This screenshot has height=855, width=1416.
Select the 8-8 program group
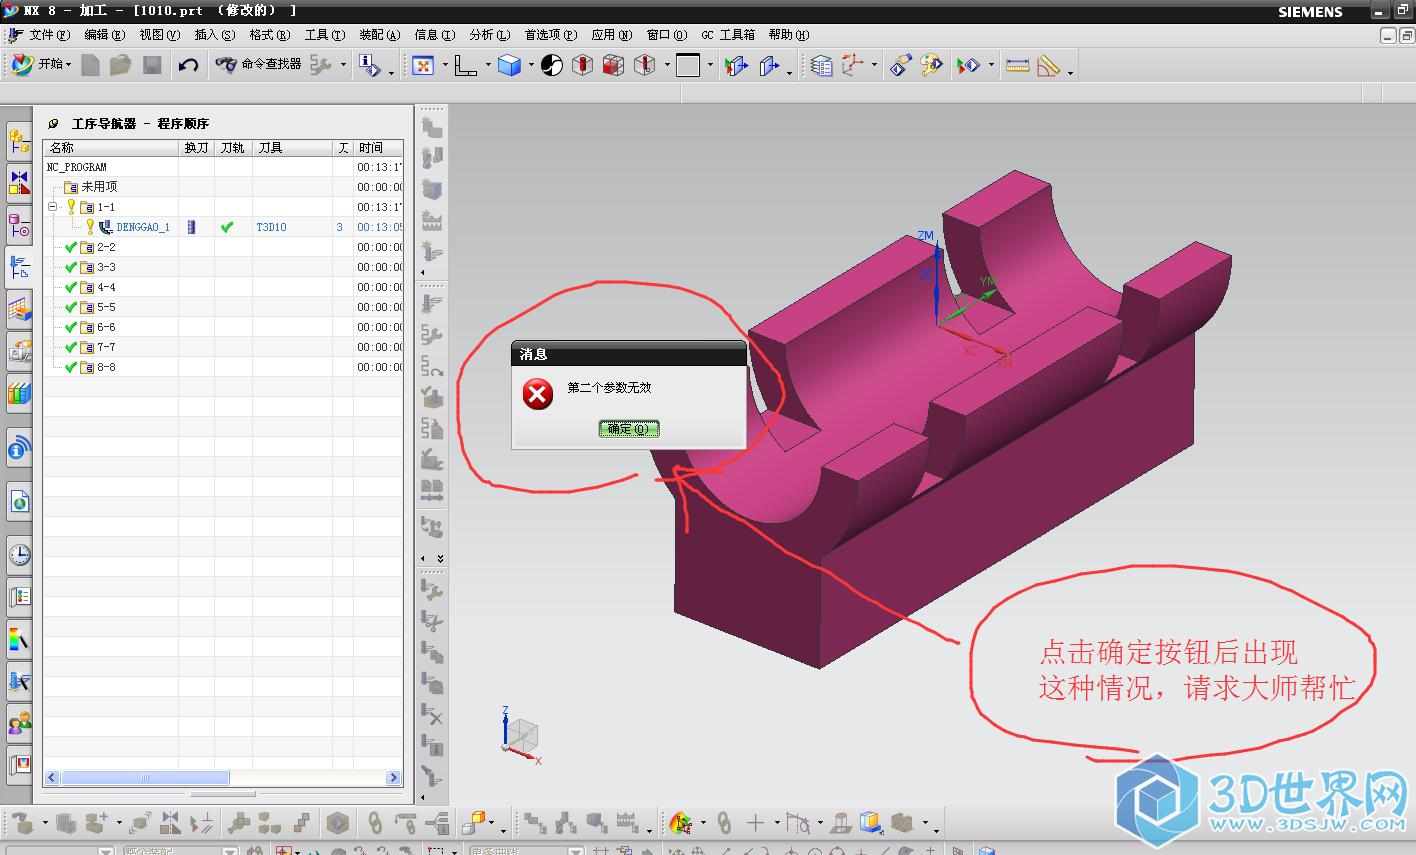point(98,367)
